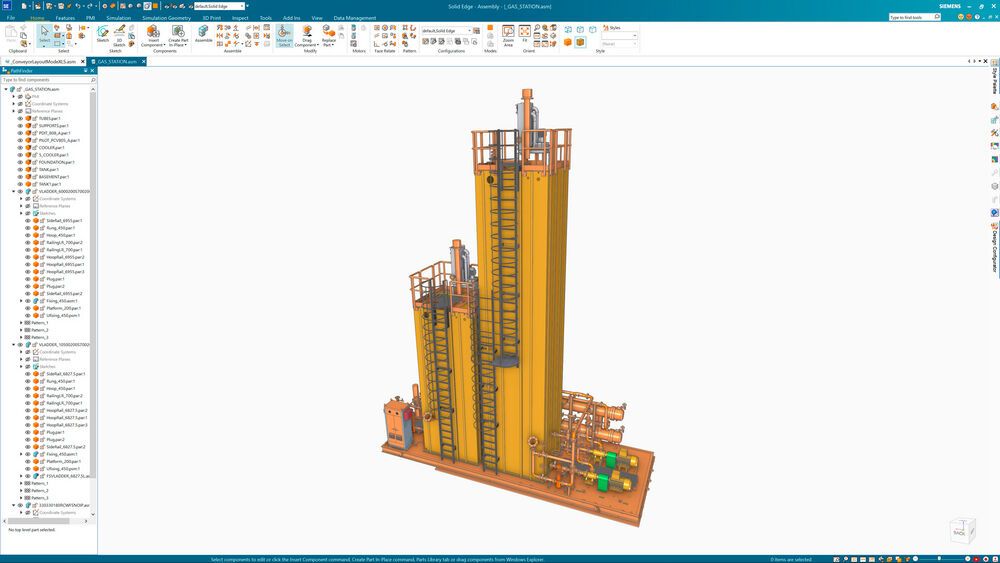
Task: Select the 3D Sketch tool
Action: pyautogui.click(x=119, y=35)
